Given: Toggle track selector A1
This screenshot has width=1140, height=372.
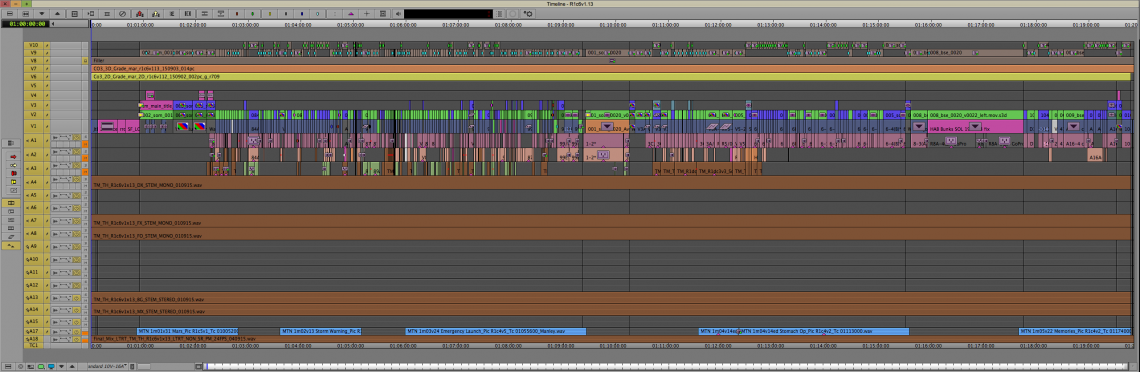Looking at the screenshot, I should (33, 140).
